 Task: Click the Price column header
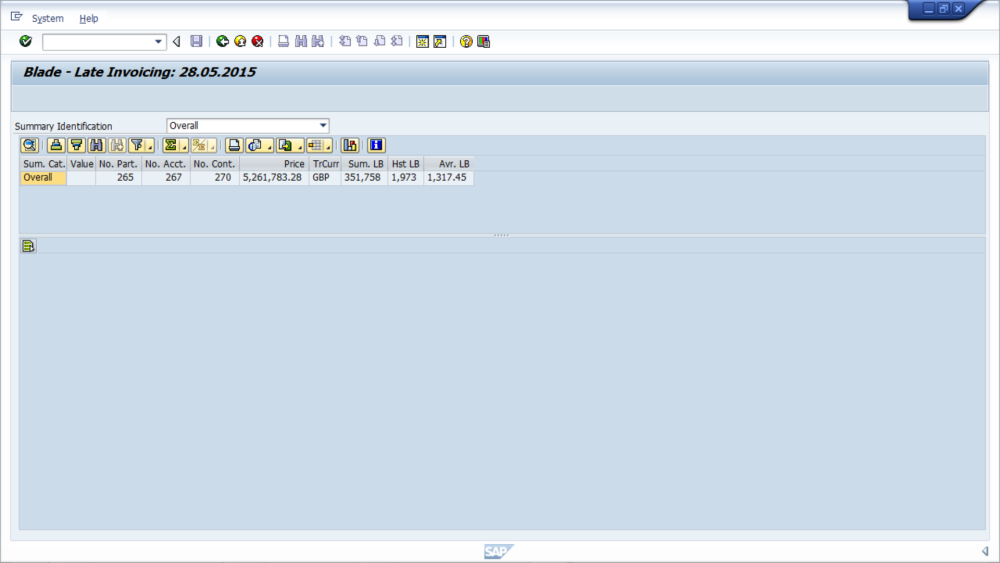pyautogui.click(x=274, y=164)
